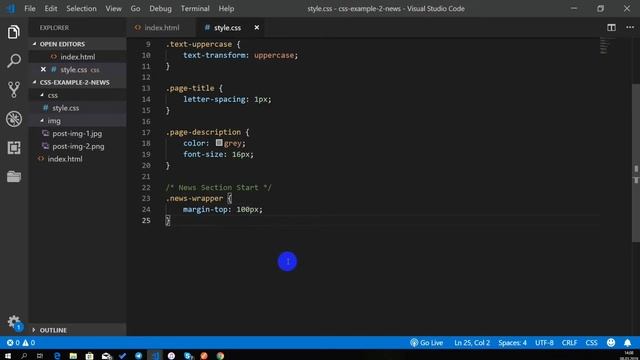Click the smiley feedback icon
Image resolution: width=640 pixels, height=360 pixels.
(x=611, y=343)
